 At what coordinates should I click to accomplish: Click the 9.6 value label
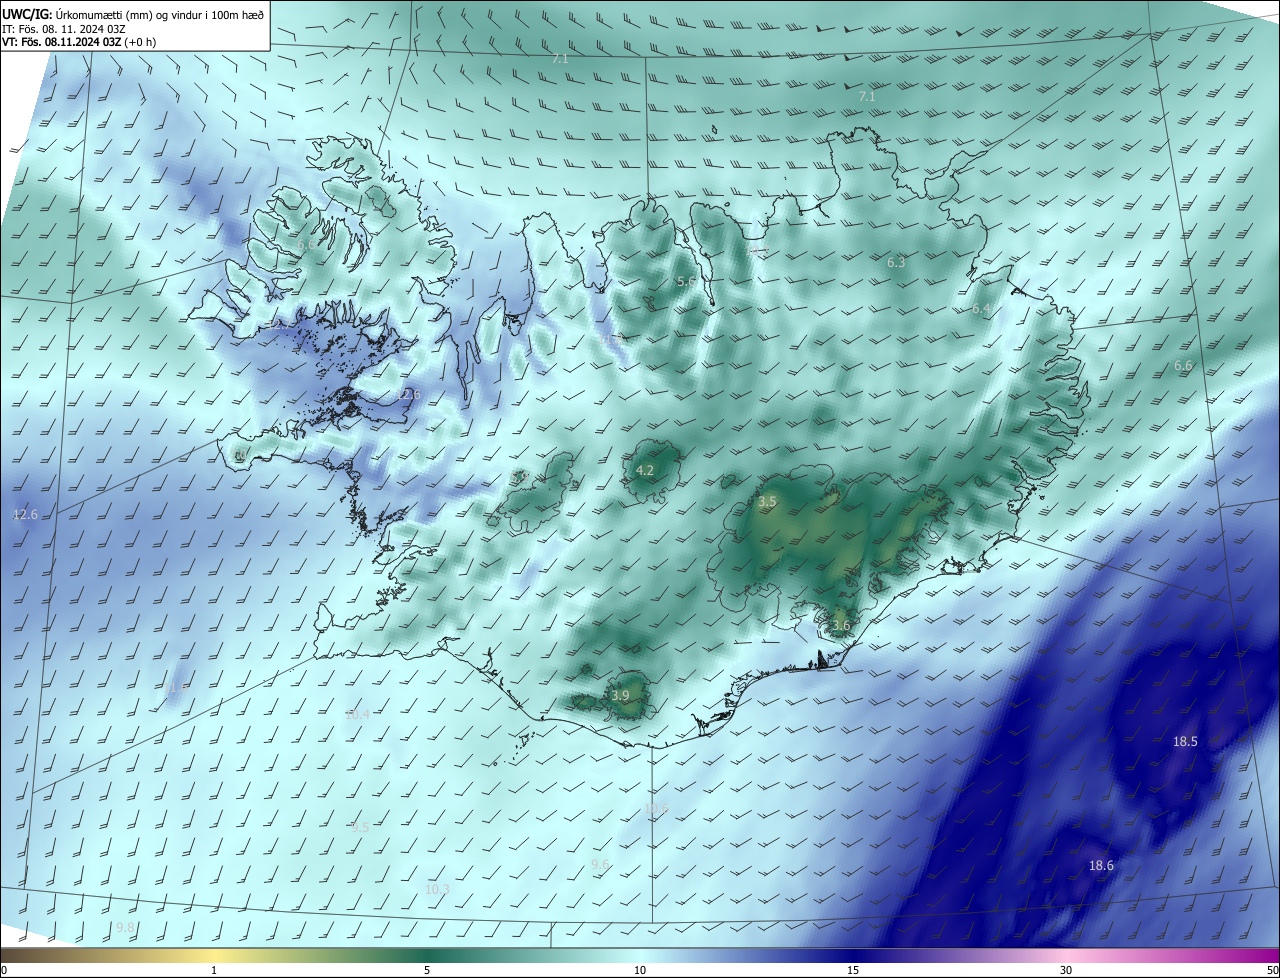pyautogui.click(x=600, y=865)
